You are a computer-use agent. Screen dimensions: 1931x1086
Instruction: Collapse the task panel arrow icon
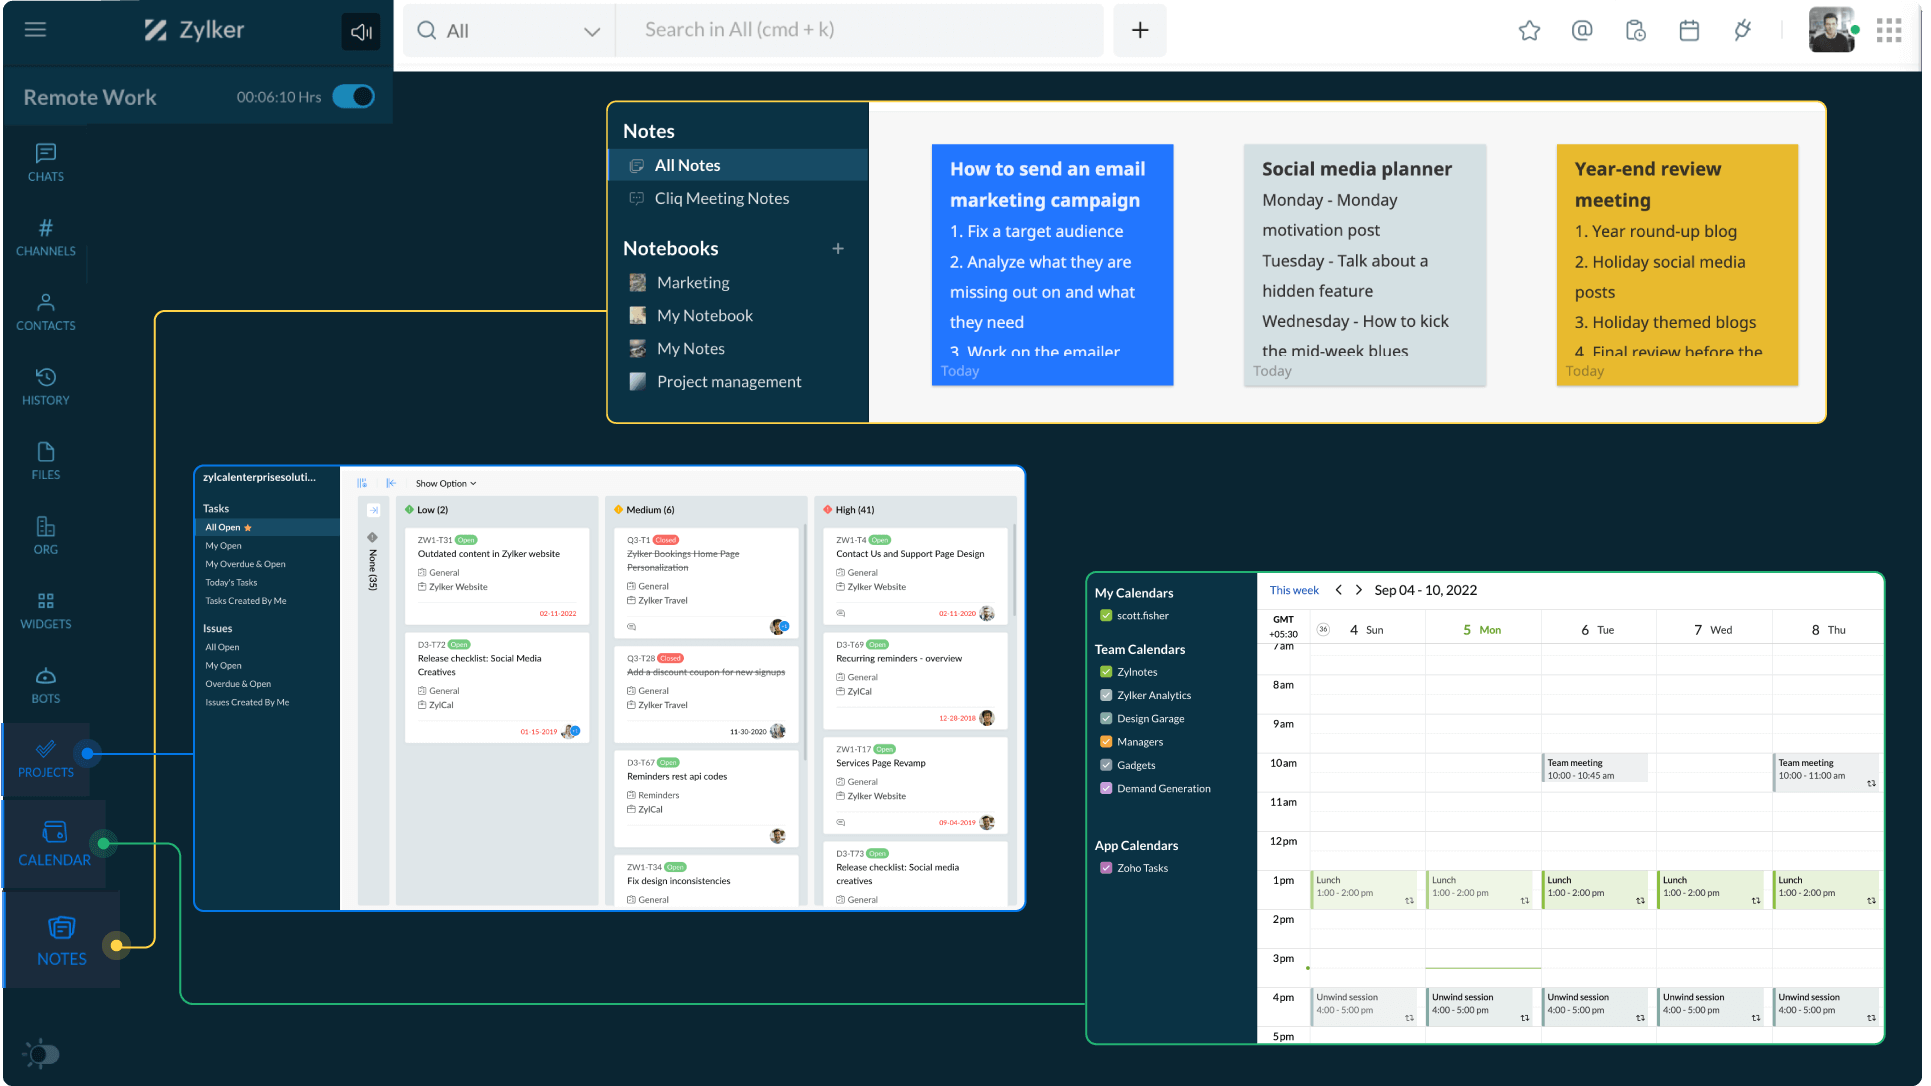click(391, 483)
